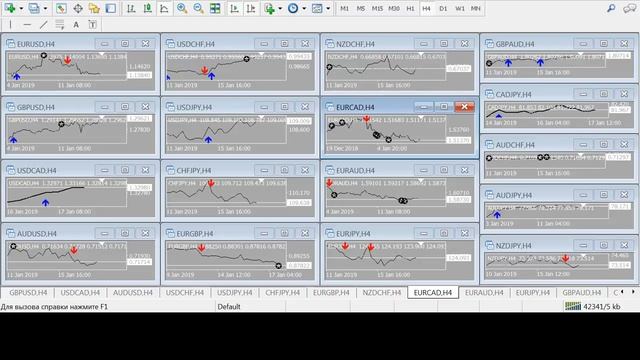Image resolution: width=640 pixels, height=360 pixels.
Task: Select the MN timeframe
Action: click(x=476, y=8)
